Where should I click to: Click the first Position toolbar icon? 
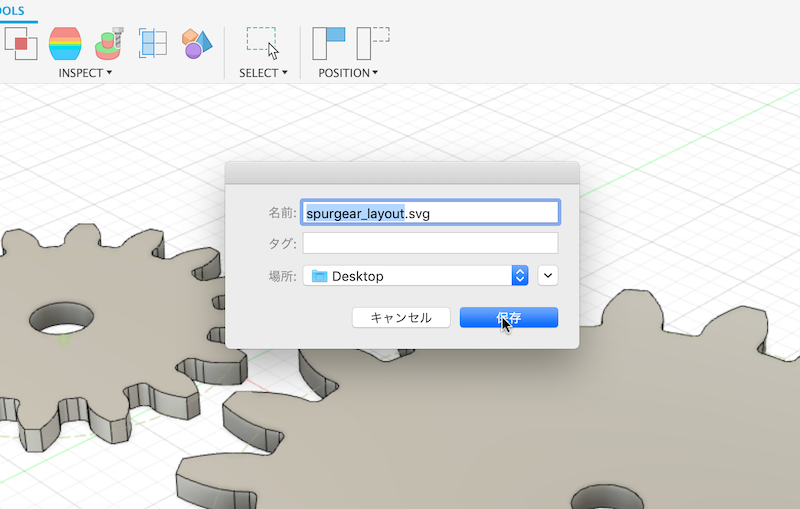point(329,43)
